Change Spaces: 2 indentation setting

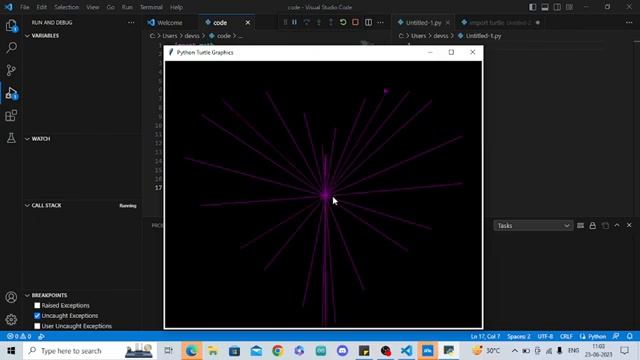[x=518, y=336]
